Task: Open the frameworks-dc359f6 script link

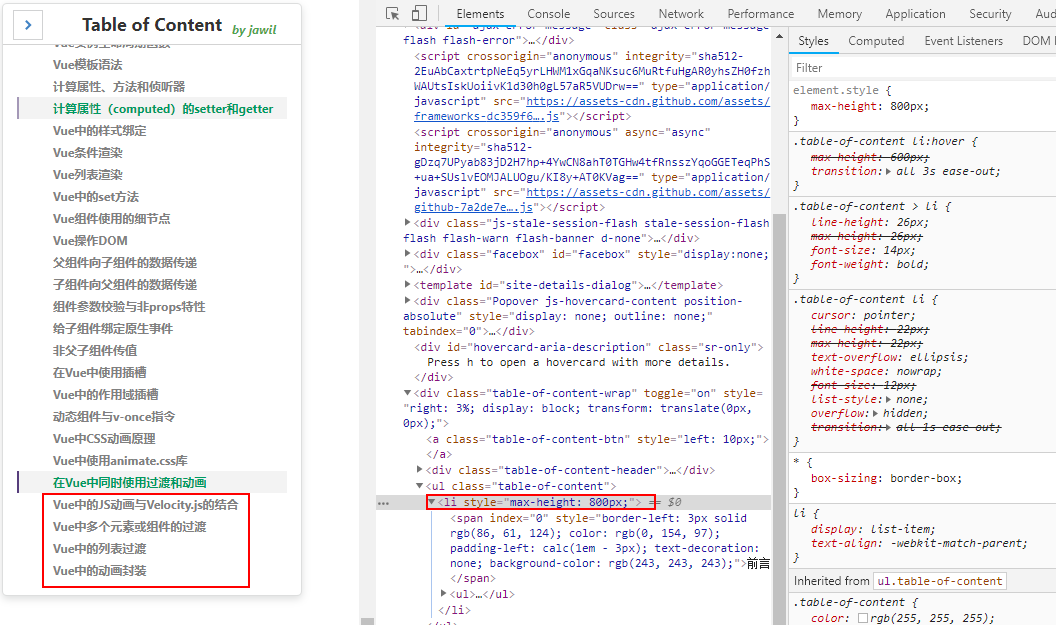Action: click(x=486, y=116)
